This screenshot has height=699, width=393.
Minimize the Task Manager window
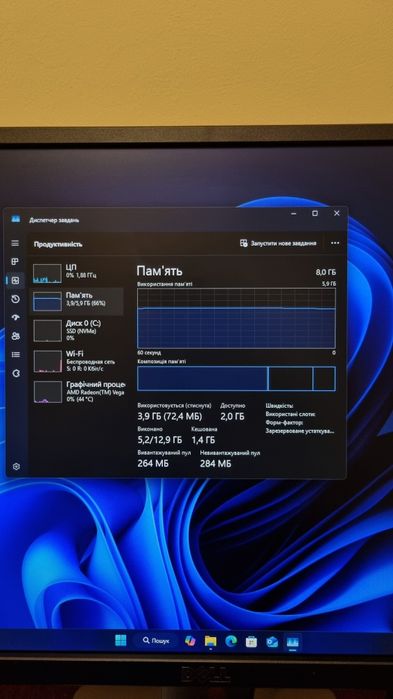pyautogui.click(x=294, y=214)
